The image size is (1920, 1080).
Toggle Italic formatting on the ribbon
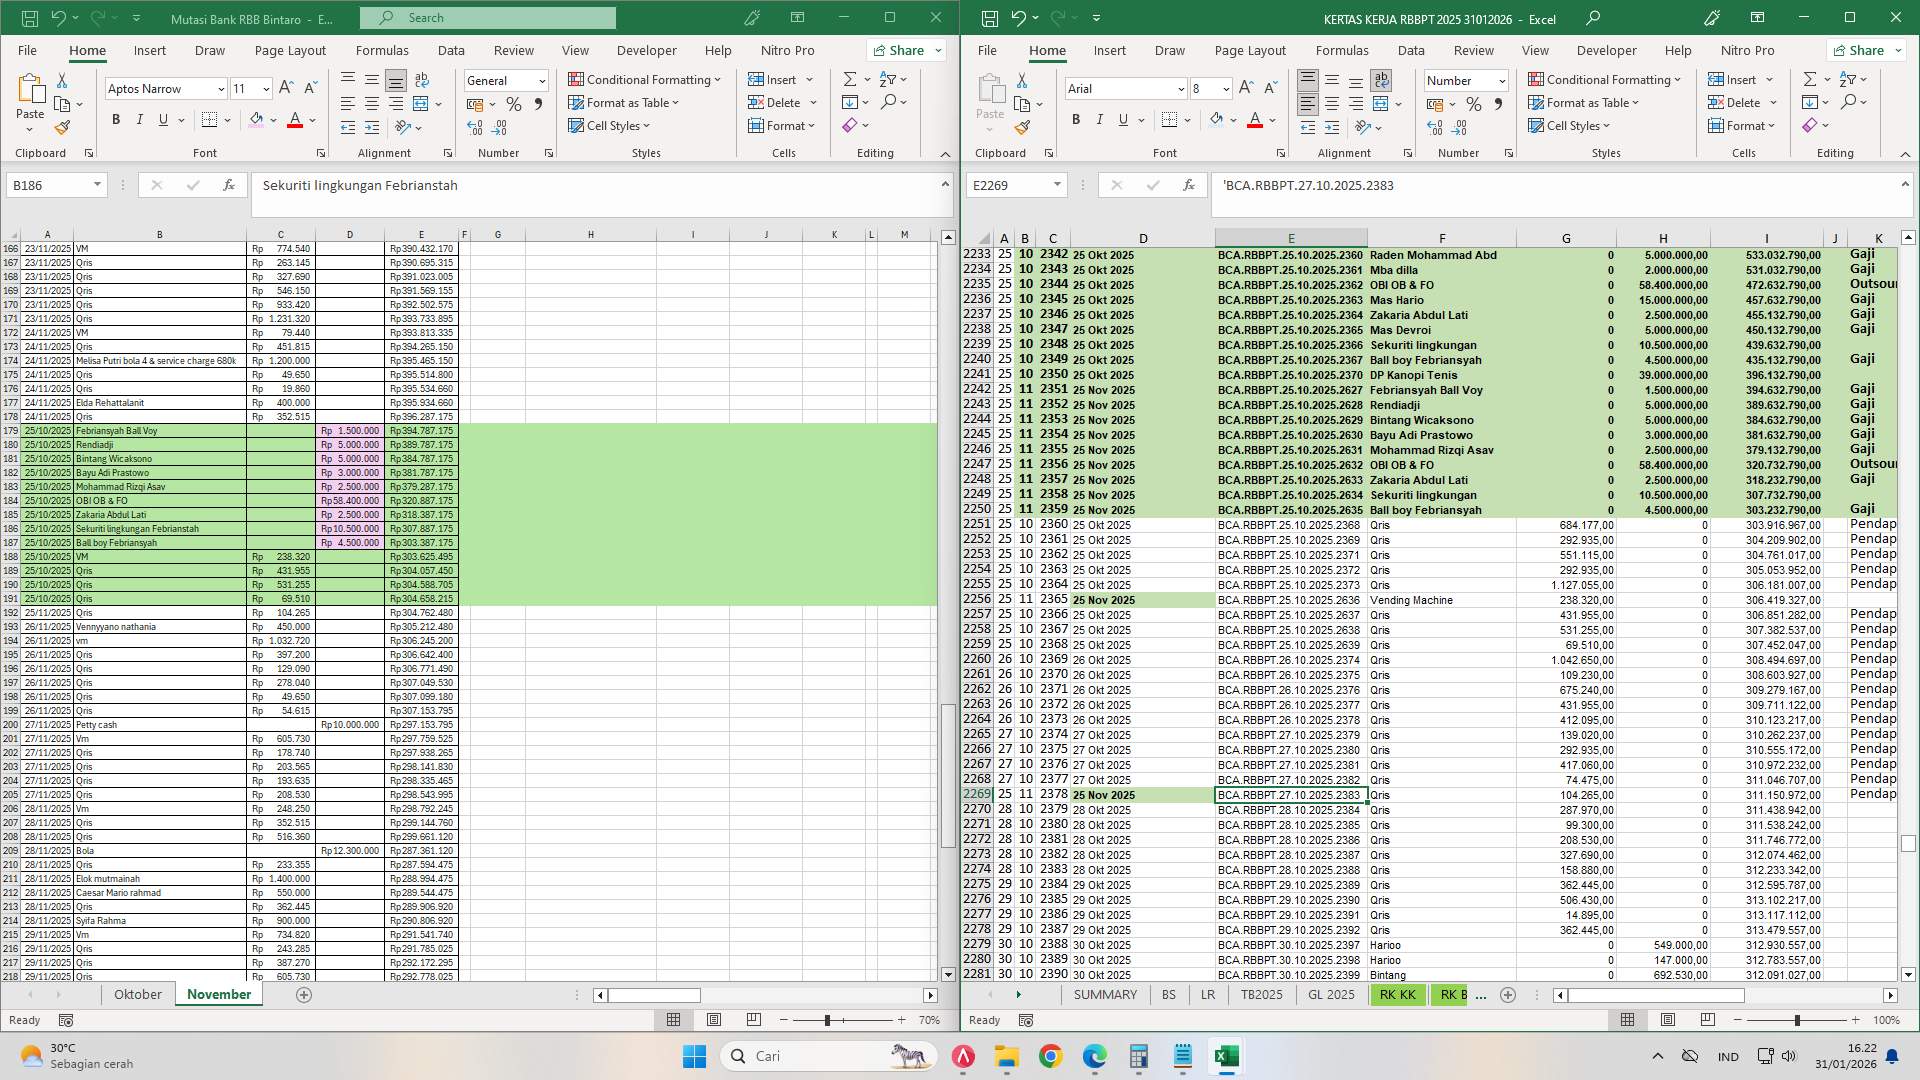pos(1099,119)
